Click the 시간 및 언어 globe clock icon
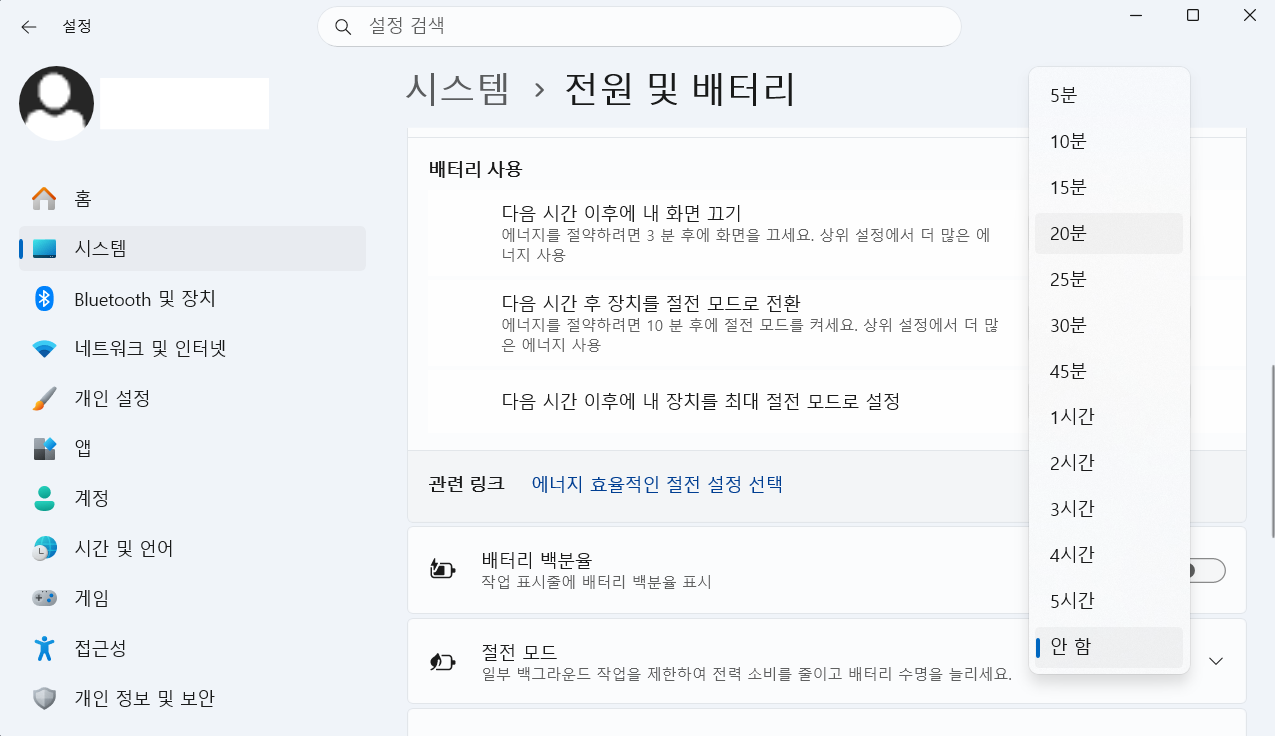This screenshot has height=736, width=1275. (44, 548)
